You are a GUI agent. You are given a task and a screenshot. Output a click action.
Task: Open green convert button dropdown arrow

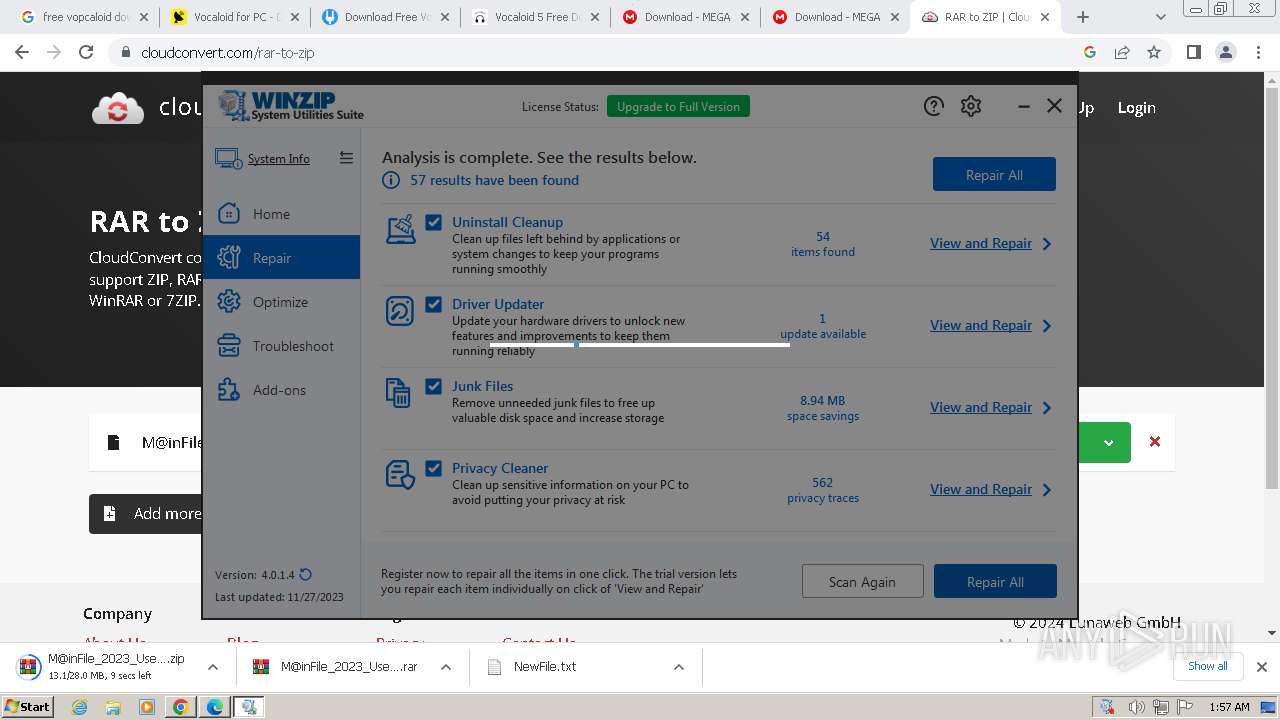(x=1108, y=442)
